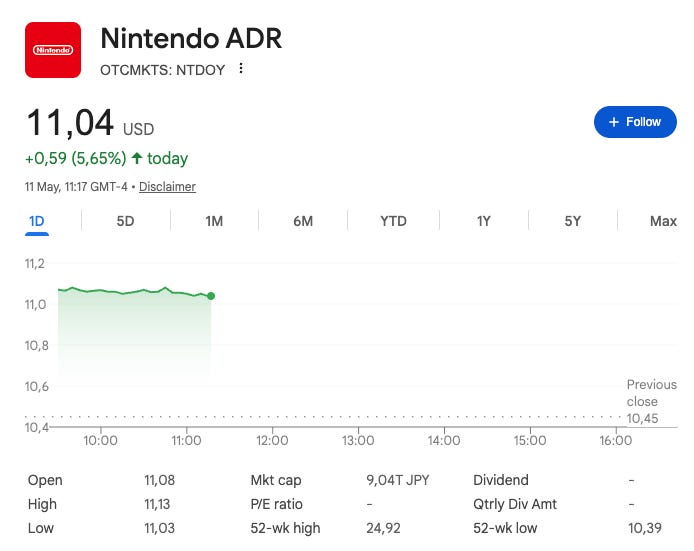The width and height of the screenshot is (694, 551).
Task: Switch to the 1M chart range
Action: (214, 221)
